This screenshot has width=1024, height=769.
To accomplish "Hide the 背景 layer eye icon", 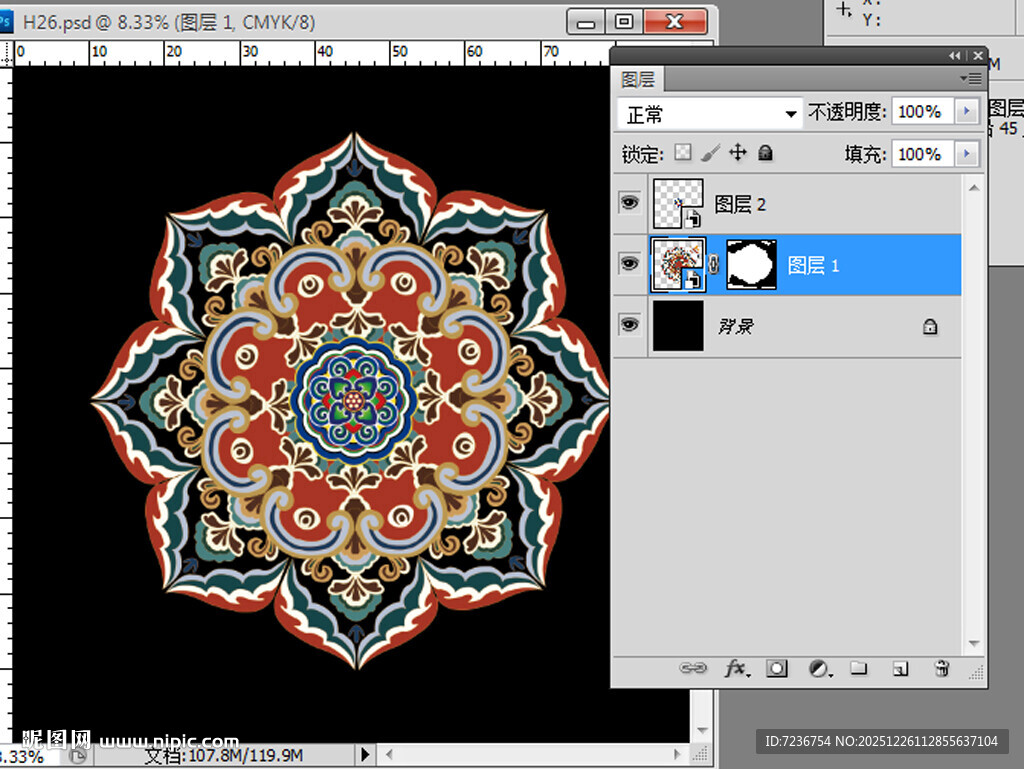I will coord(630,325).
